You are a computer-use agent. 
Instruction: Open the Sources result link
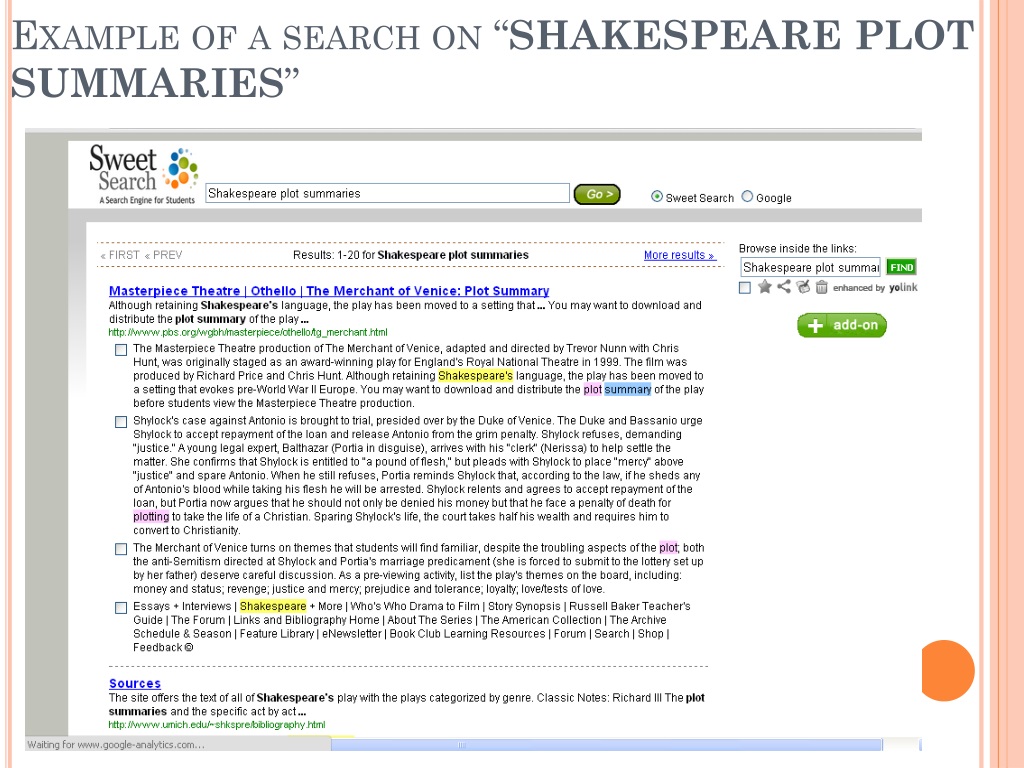click(135, 683)
